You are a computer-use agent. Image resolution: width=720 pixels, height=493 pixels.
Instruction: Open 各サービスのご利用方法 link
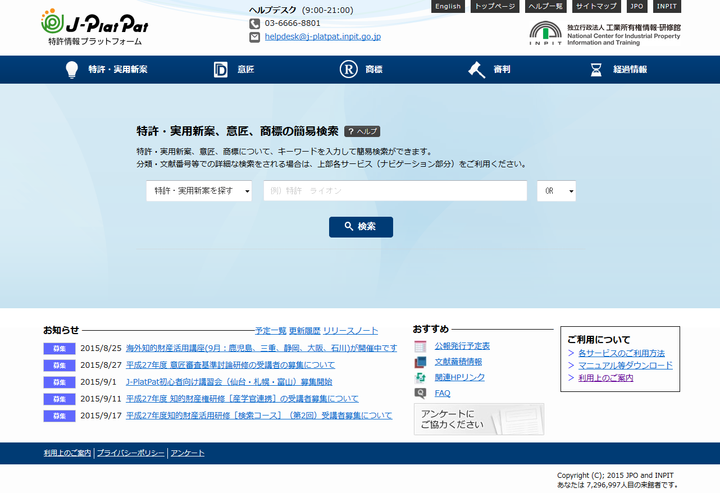pyautogui.click(x=622, y=353)
